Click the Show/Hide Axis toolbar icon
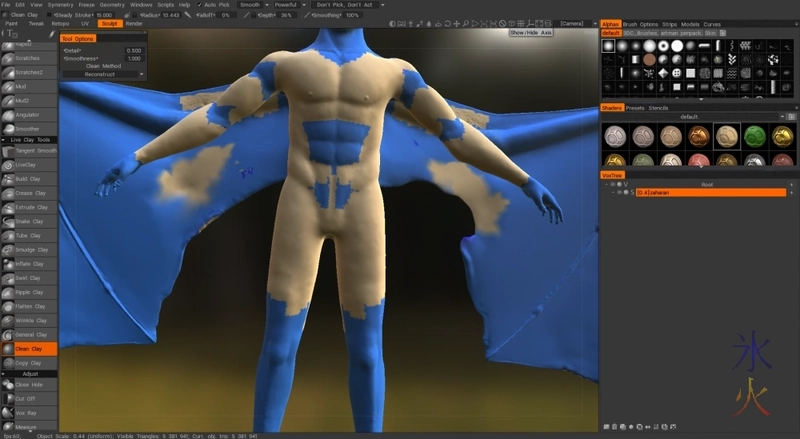This screenshot has height=439, width=800. [x=531, y=23]
